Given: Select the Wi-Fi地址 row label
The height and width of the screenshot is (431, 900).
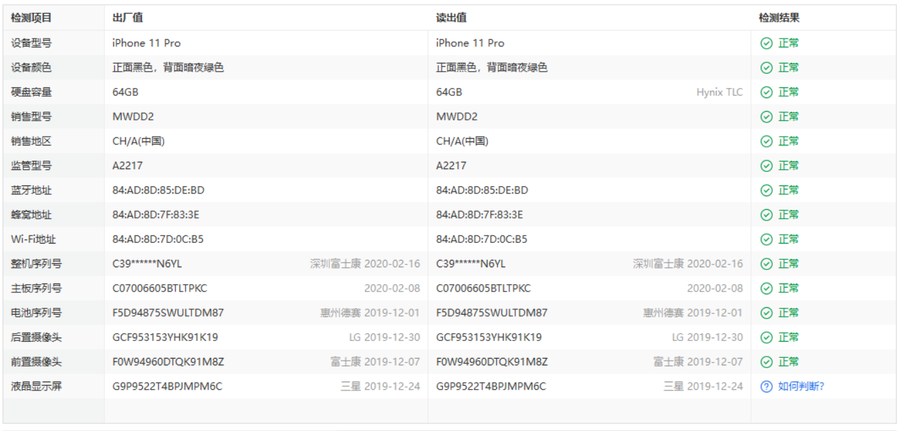Looking at the screenshot, I should [x=33, y=239].
